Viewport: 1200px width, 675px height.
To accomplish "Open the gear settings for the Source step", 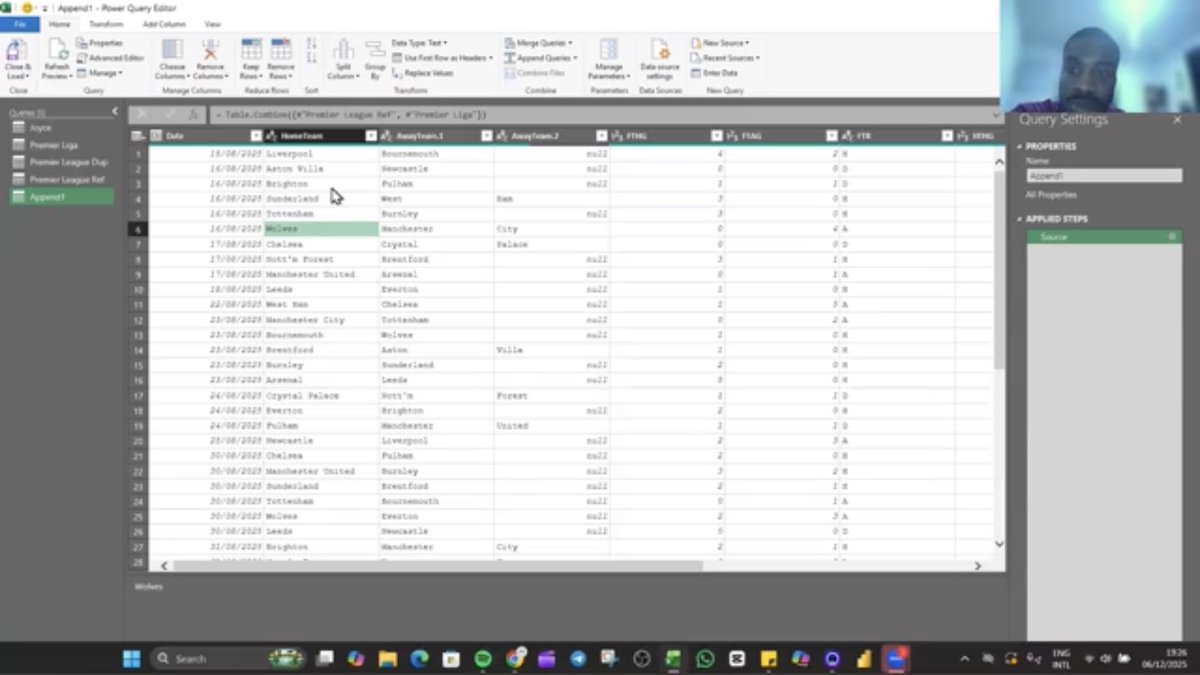I will (x=1172, y=237).
